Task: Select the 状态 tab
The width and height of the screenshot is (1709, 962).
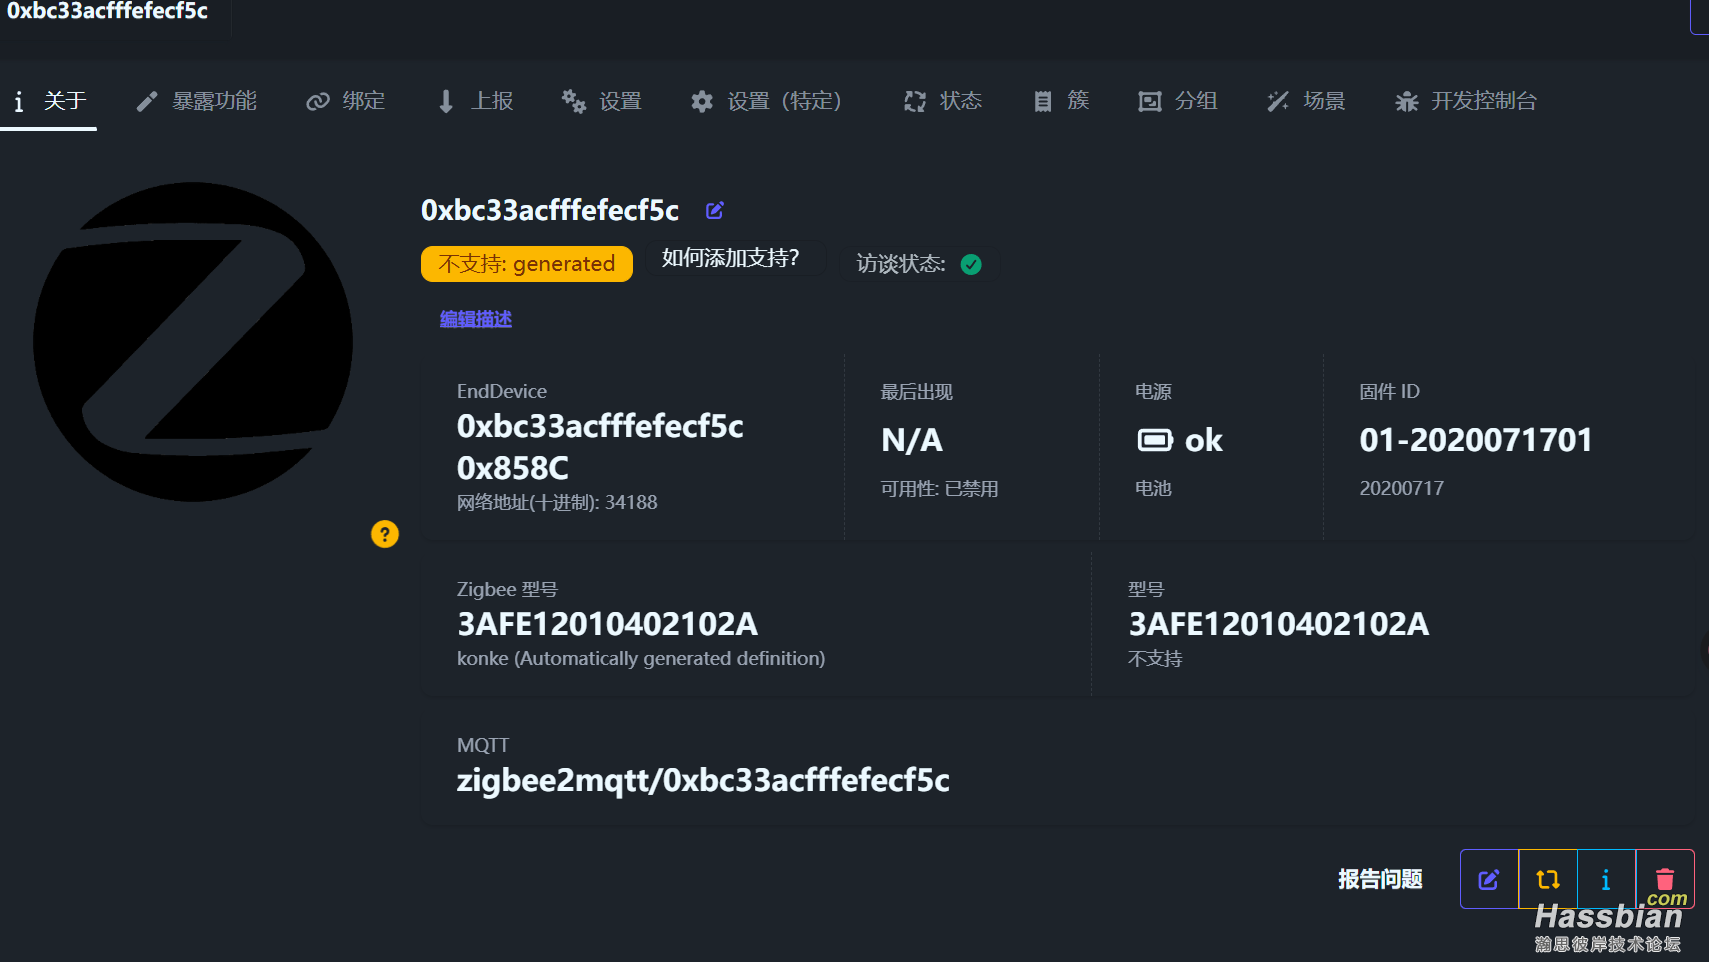Action: (943, 101)
